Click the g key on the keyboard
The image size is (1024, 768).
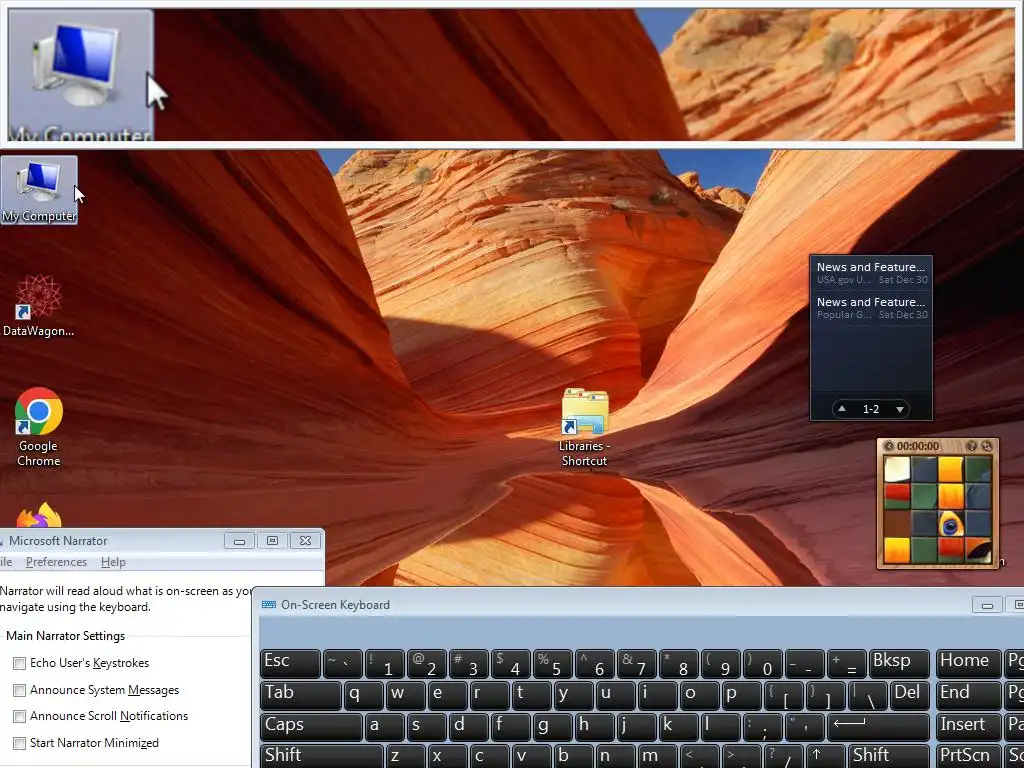click(552, 727)
